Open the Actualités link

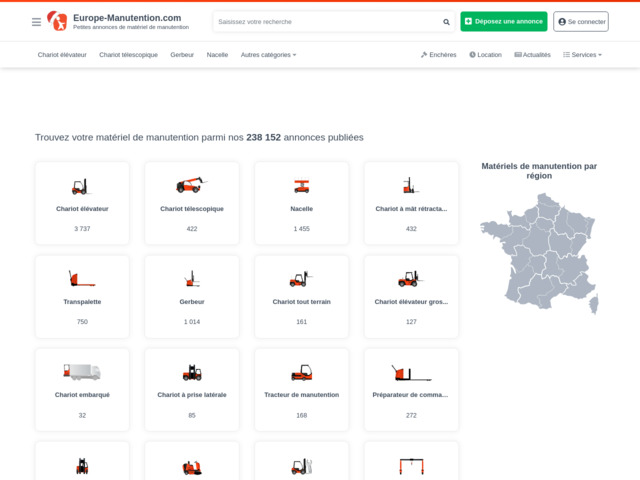tap(532, 55)
